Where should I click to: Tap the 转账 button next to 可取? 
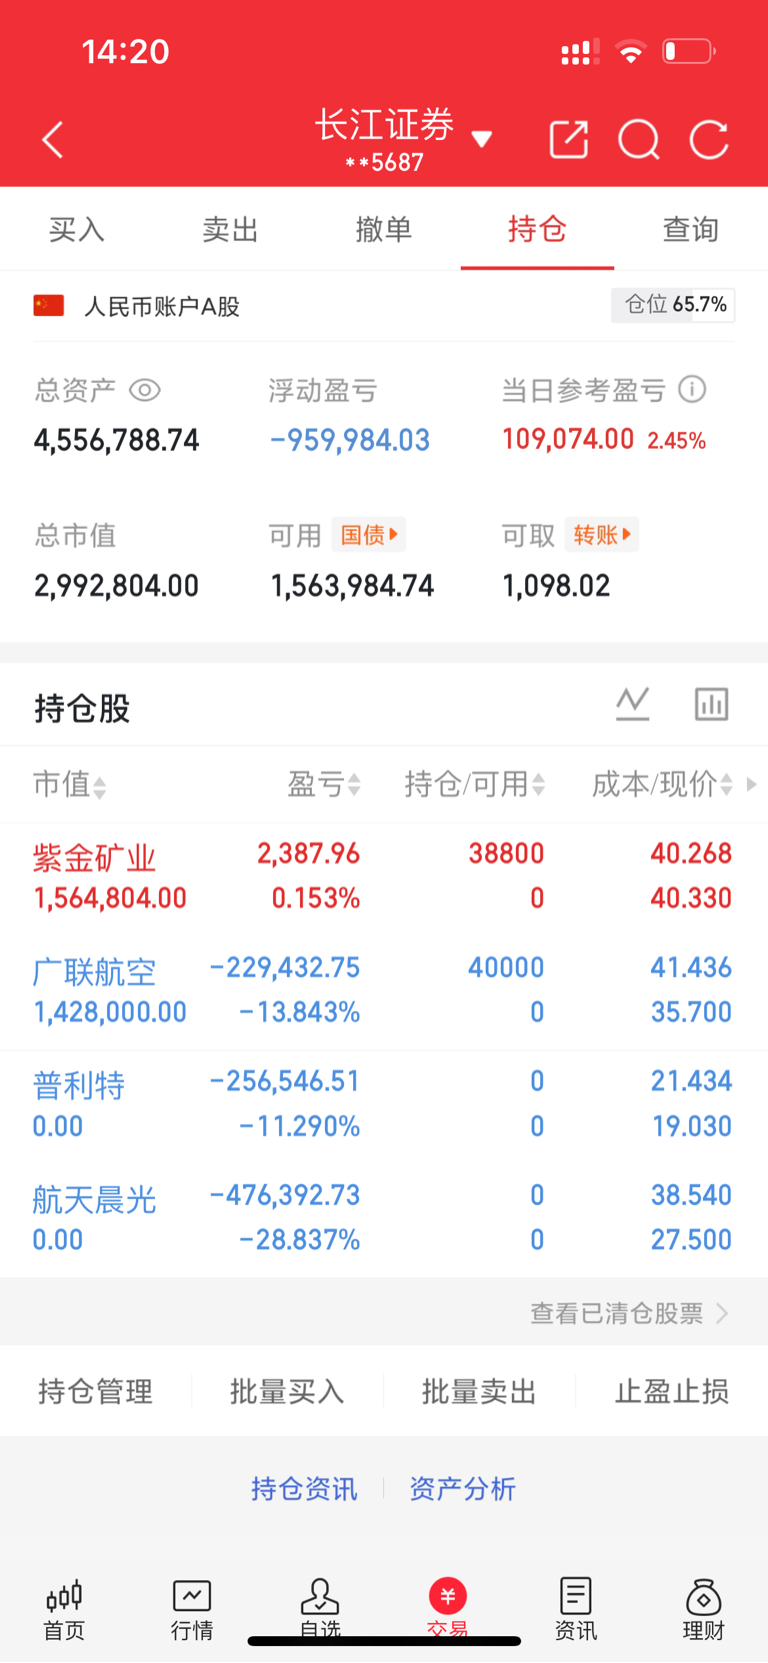pos(602,535)
